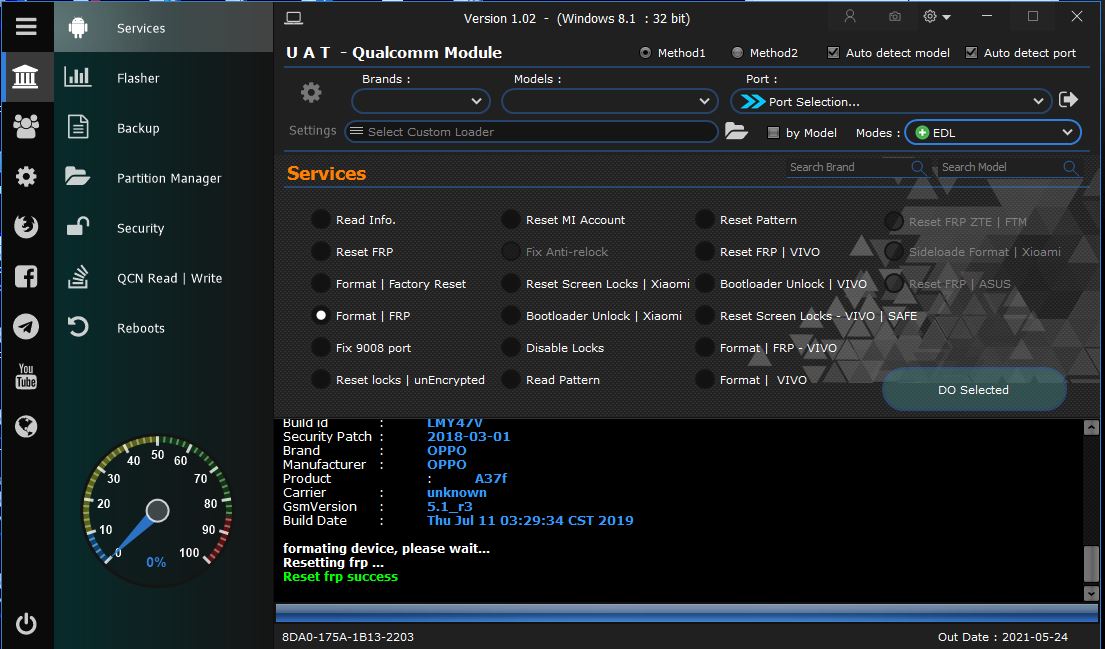
Task: Open the Telegram sidebar icon
Action: pos(26,326)
